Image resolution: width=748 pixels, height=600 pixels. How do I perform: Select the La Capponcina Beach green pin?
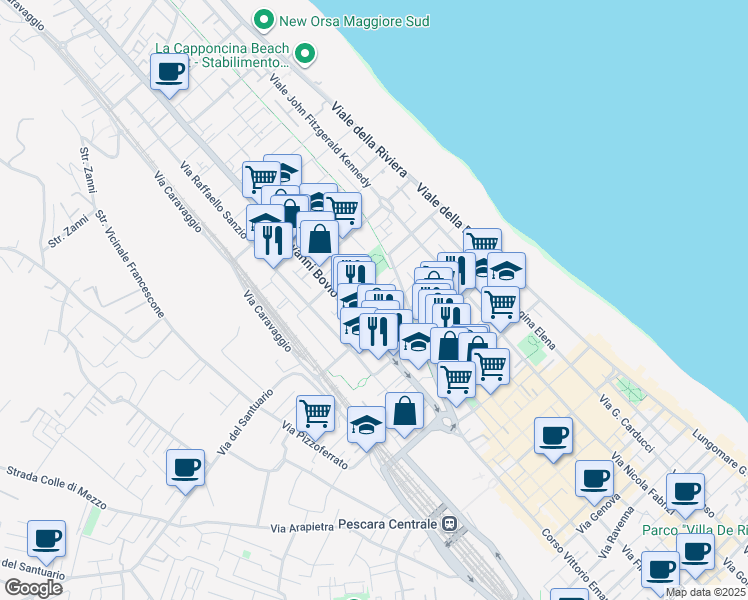308,54
